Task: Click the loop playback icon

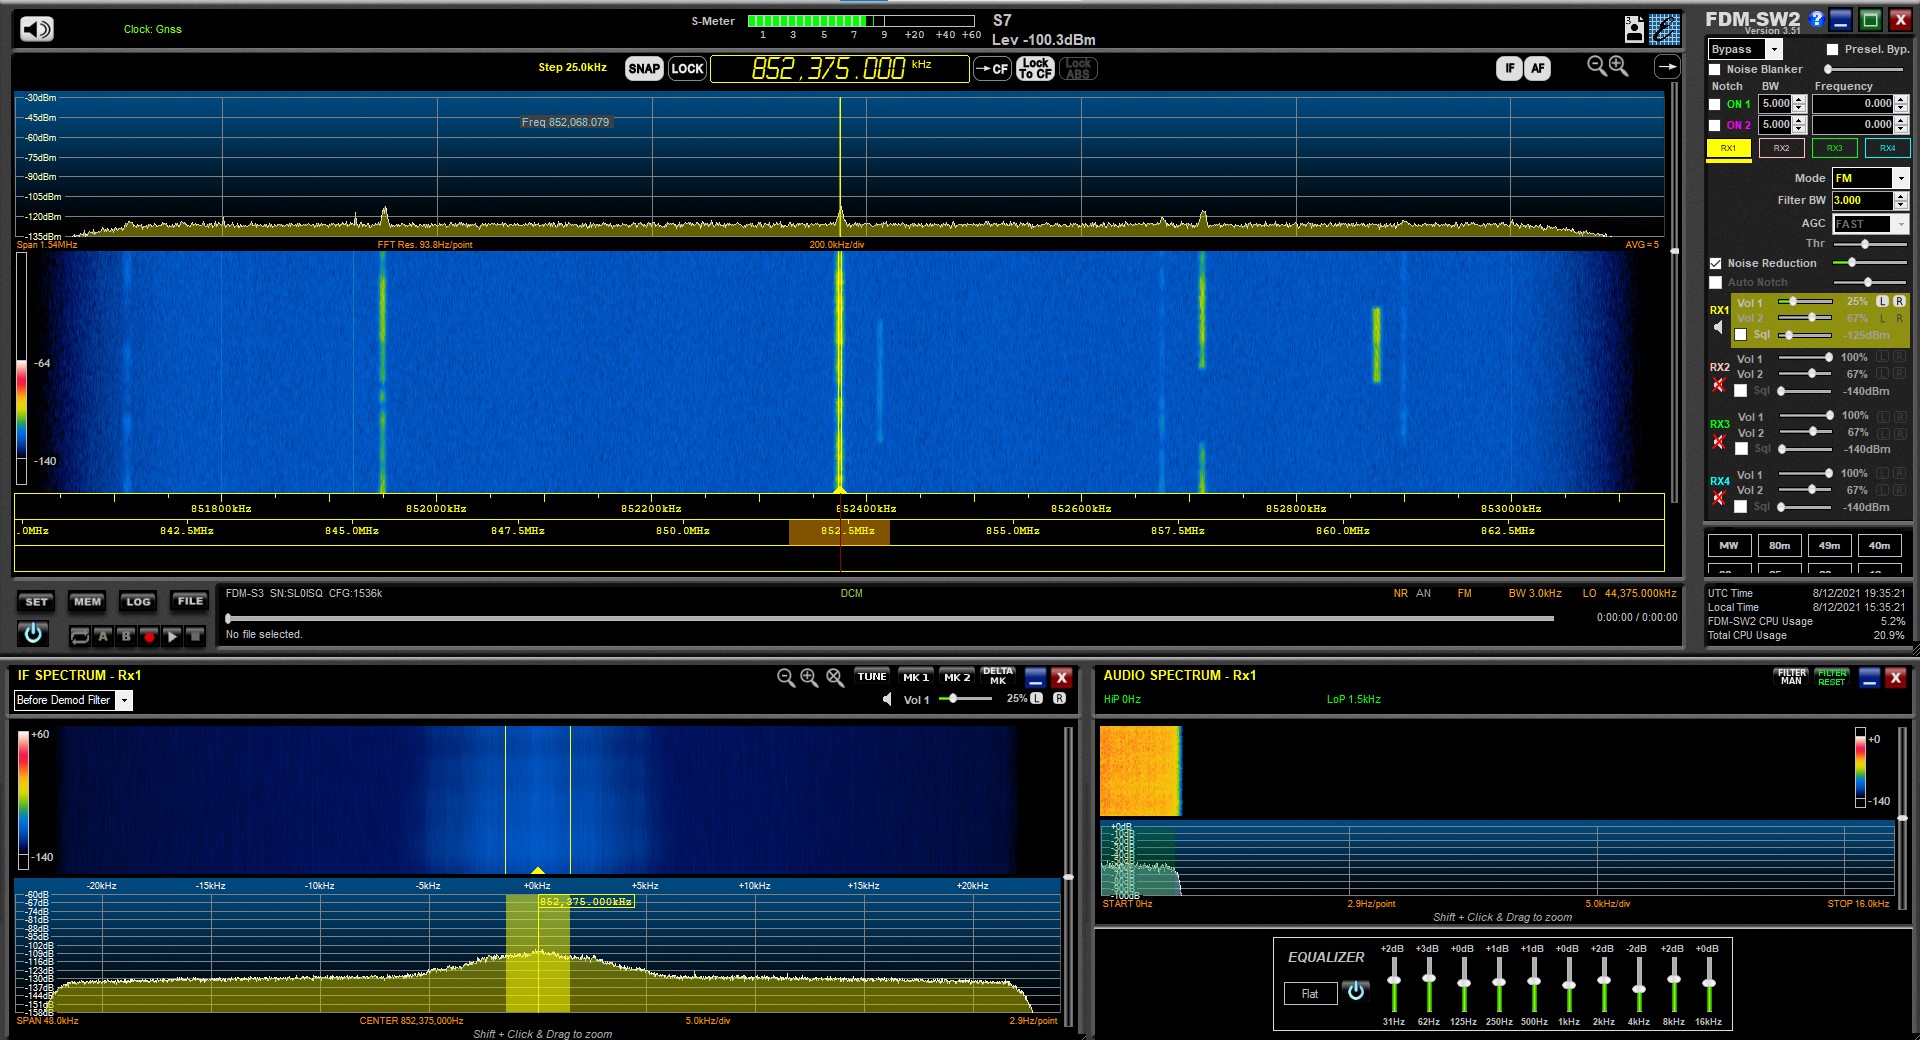Action: (x=80, y=636)
